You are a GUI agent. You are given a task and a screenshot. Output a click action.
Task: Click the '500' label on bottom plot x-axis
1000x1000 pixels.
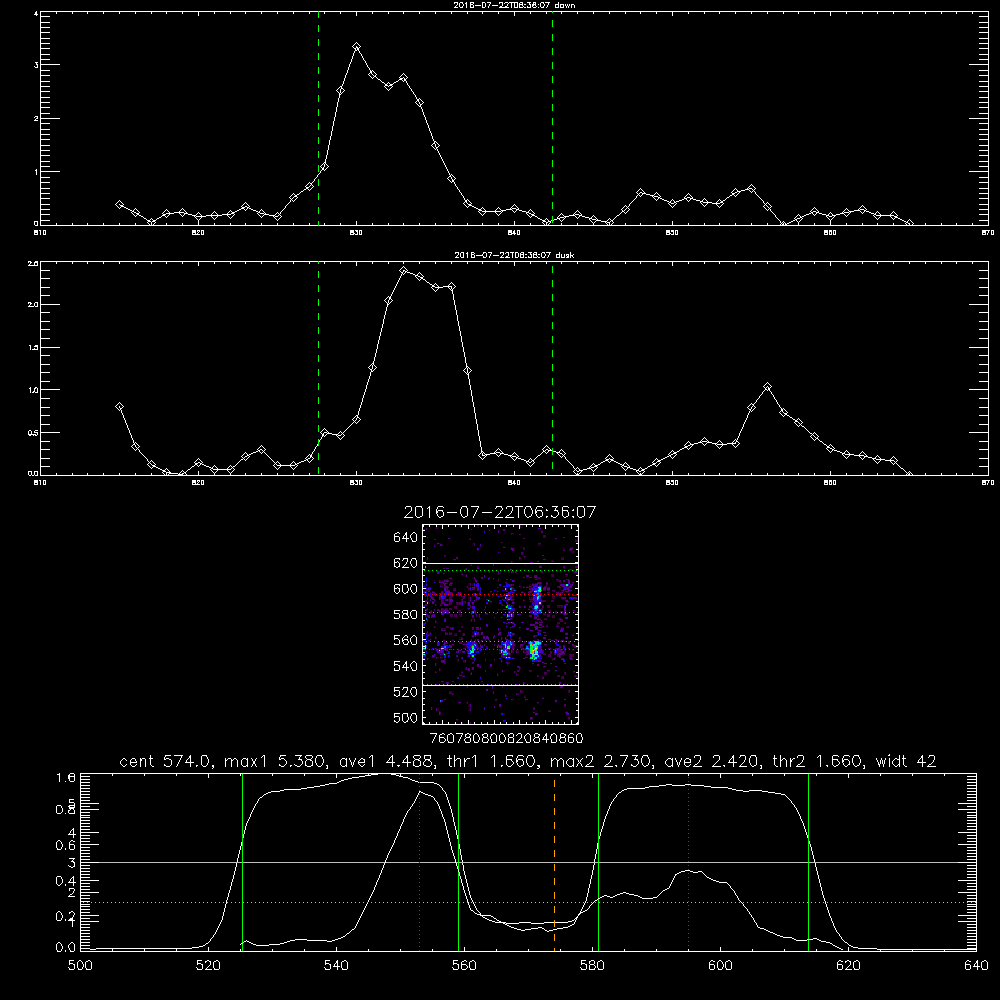coord(80,966)
